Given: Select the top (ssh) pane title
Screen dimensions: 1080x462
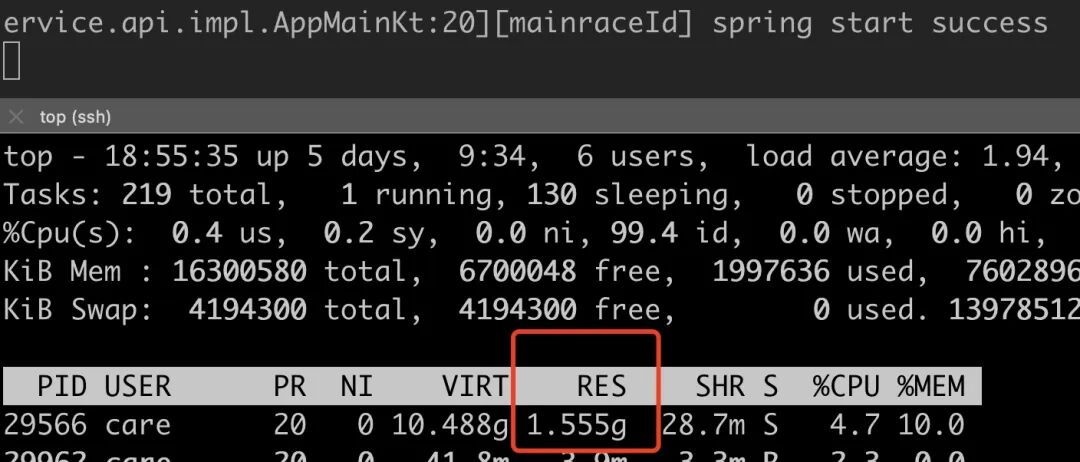Looking at the screenshot, I should [75, 117].
